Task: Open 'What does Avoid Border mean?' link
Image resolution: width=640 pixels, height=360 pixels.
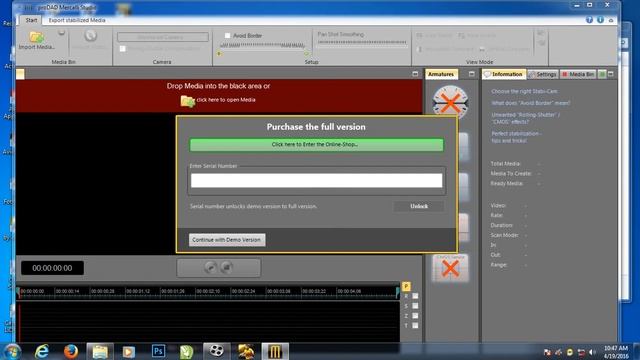Action: pos(531,103)
